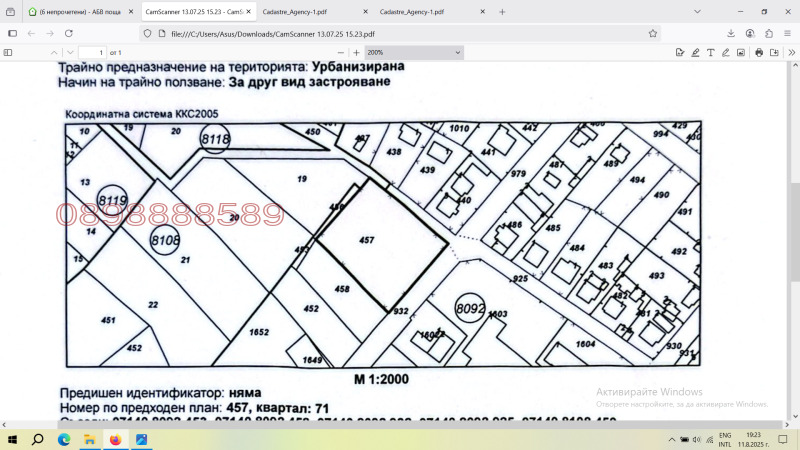
Task: Click the scroll down arrow of vertical scrollbar
Action: click(795, 417)
